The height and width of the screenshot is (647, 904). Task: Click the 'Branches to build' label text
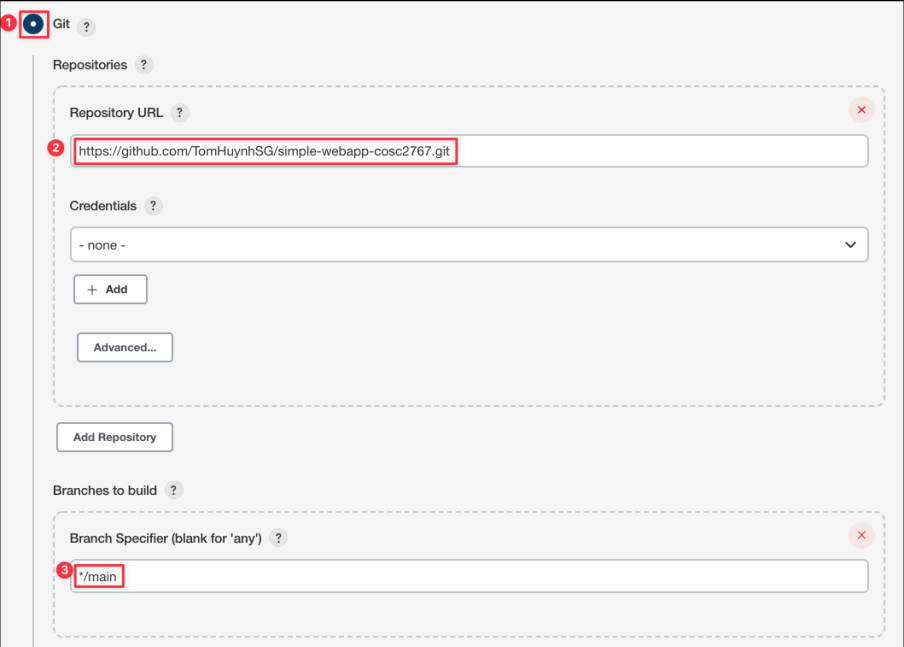click(x=105, y=490)
